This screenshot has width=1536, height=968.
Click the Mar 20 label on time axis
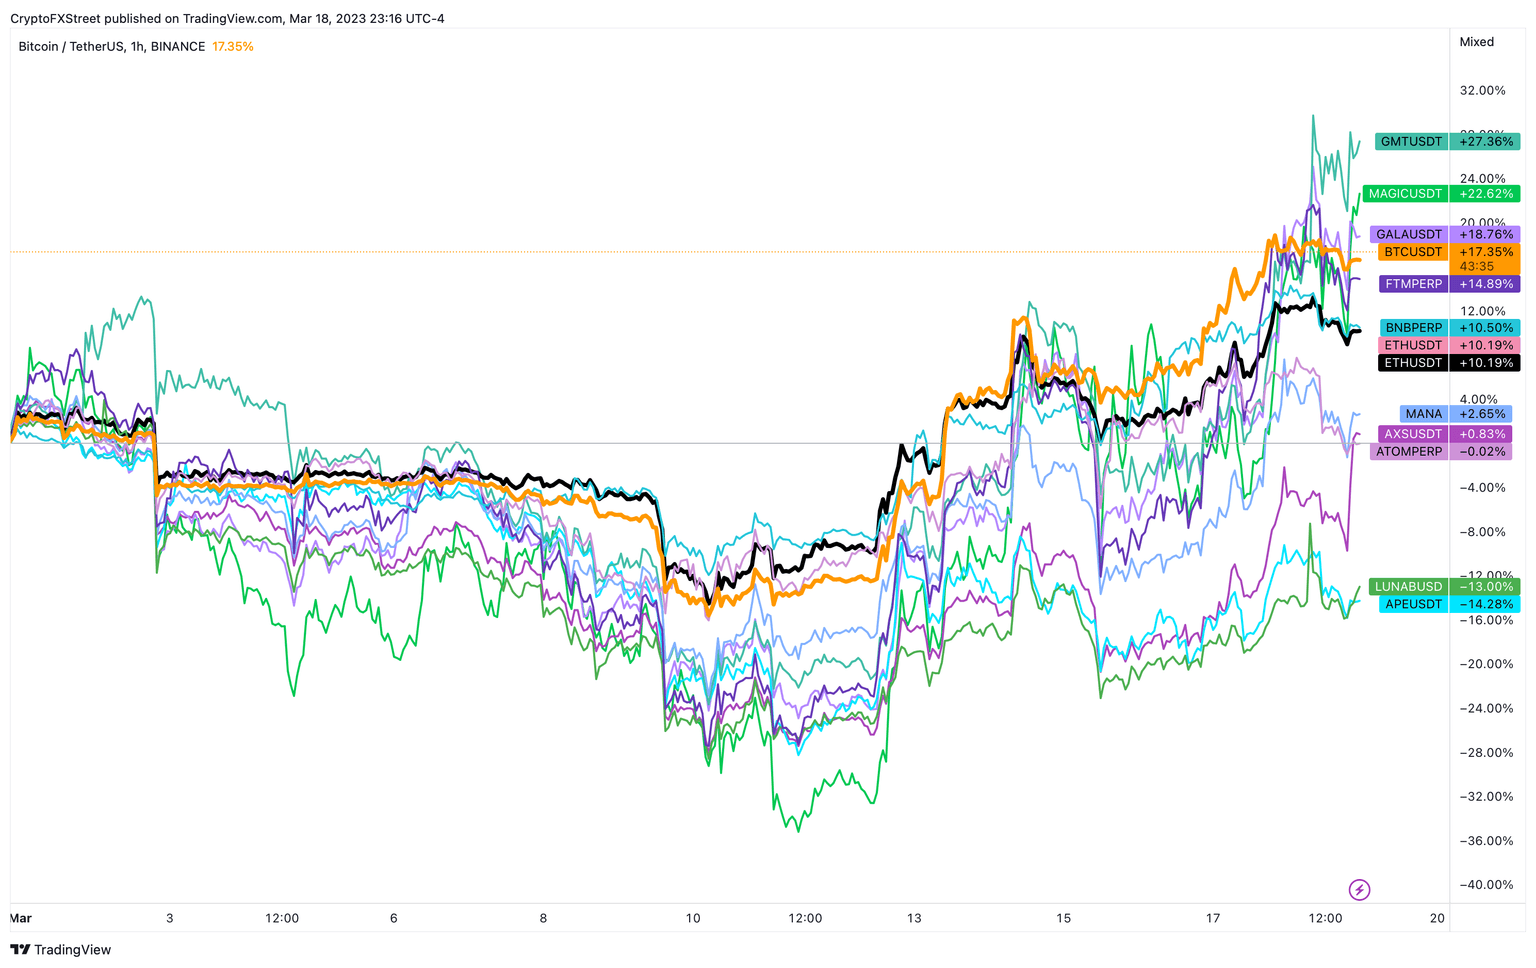(x=1437, y=917)
